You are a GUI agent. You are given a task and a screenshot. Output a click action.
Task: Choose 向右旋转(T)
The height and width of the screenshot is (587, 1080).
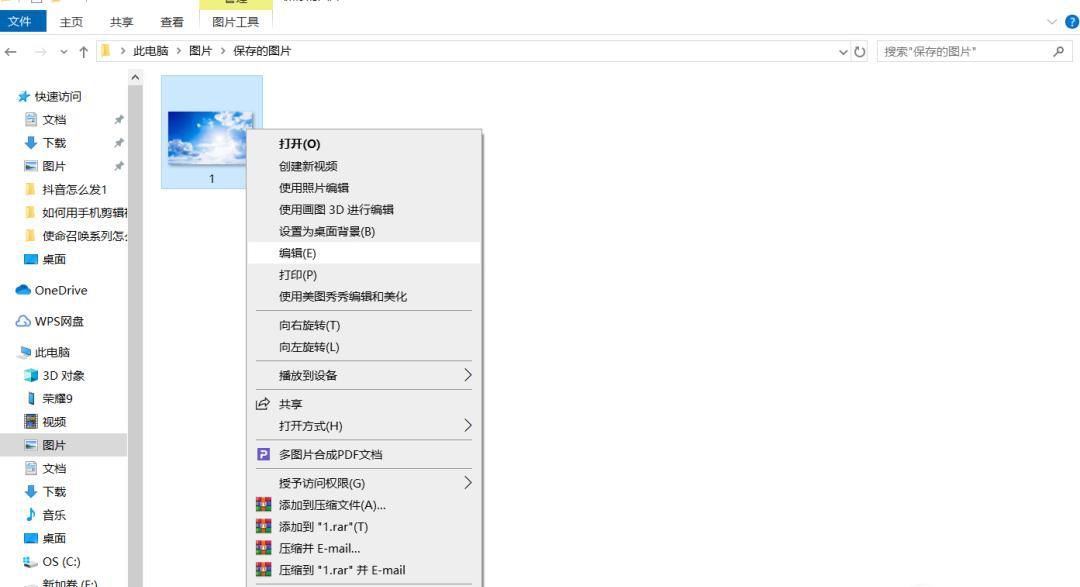click(x=364, y=325)
